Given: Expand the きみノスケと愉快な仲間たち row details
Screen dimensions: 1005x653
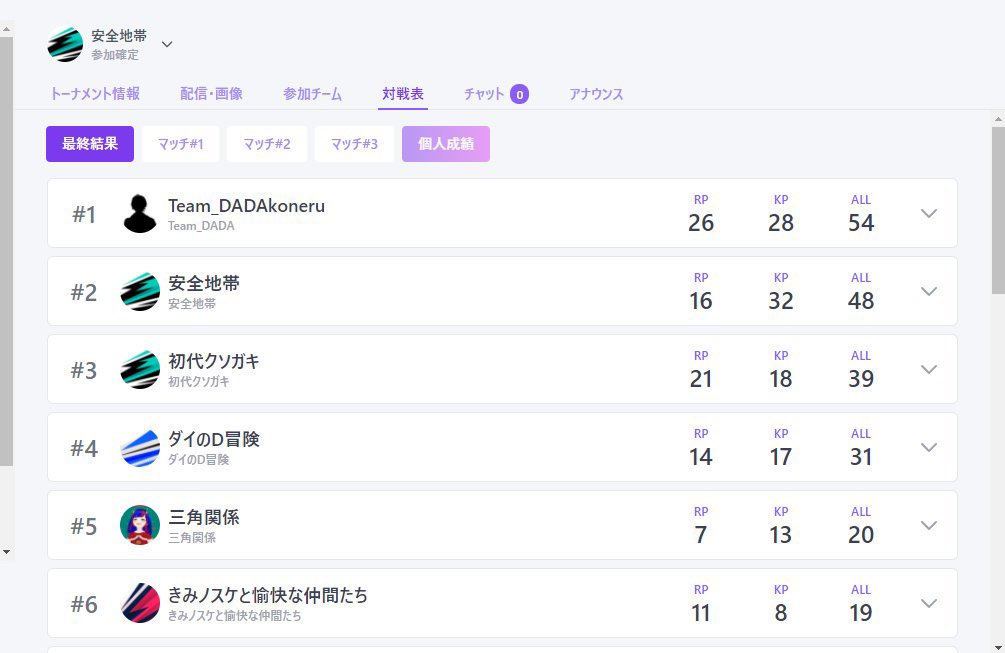Looking at the screenshot, I should point(929,604).
